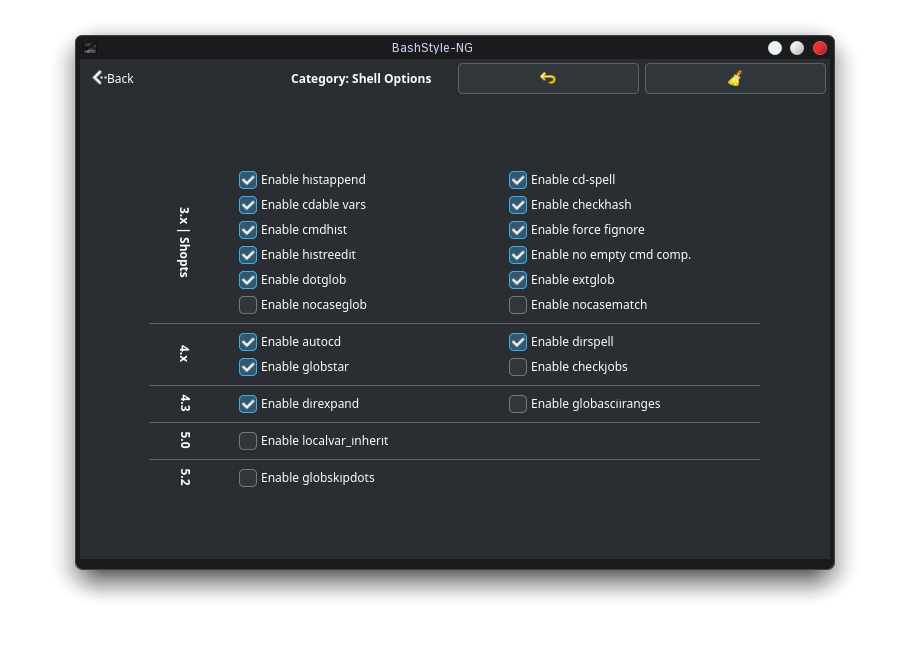
Task: Check Enable checkjobs option
Action: click(518, 367)
